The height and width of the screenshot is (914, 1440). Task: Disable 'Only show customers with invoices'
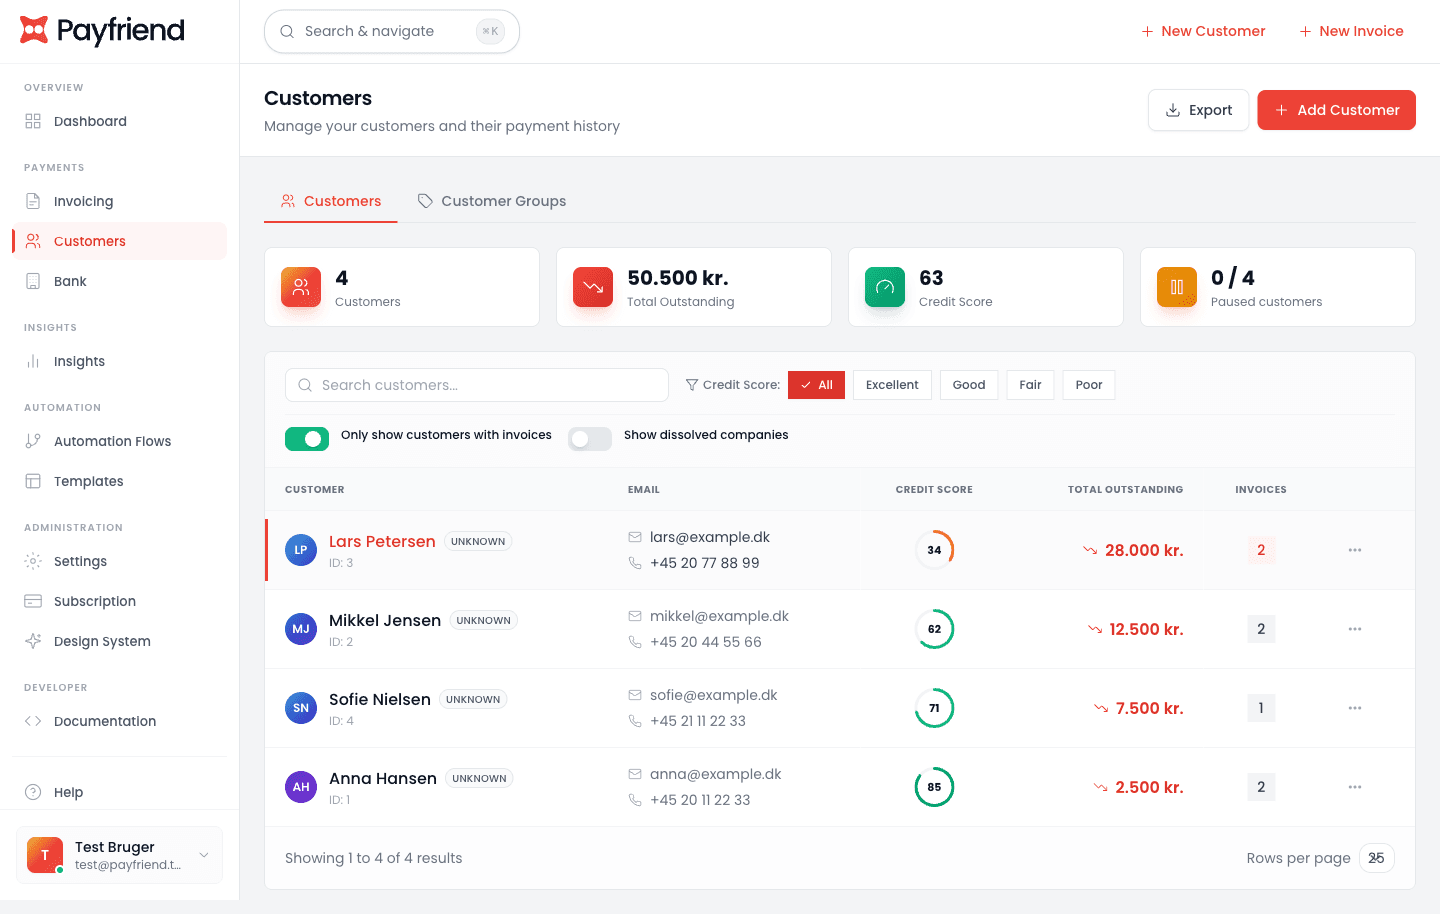pyautogui.click(x=306, y=439)
